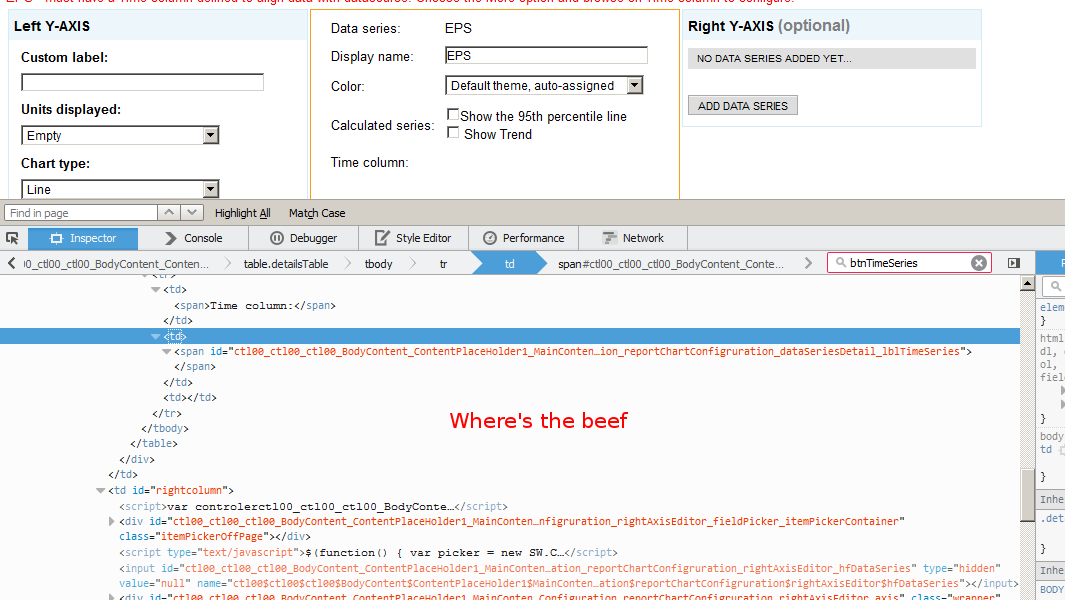Click the search magnifier in btnTimeSeries field
The width and height of the screenshot is (1065, 600).
841,262
